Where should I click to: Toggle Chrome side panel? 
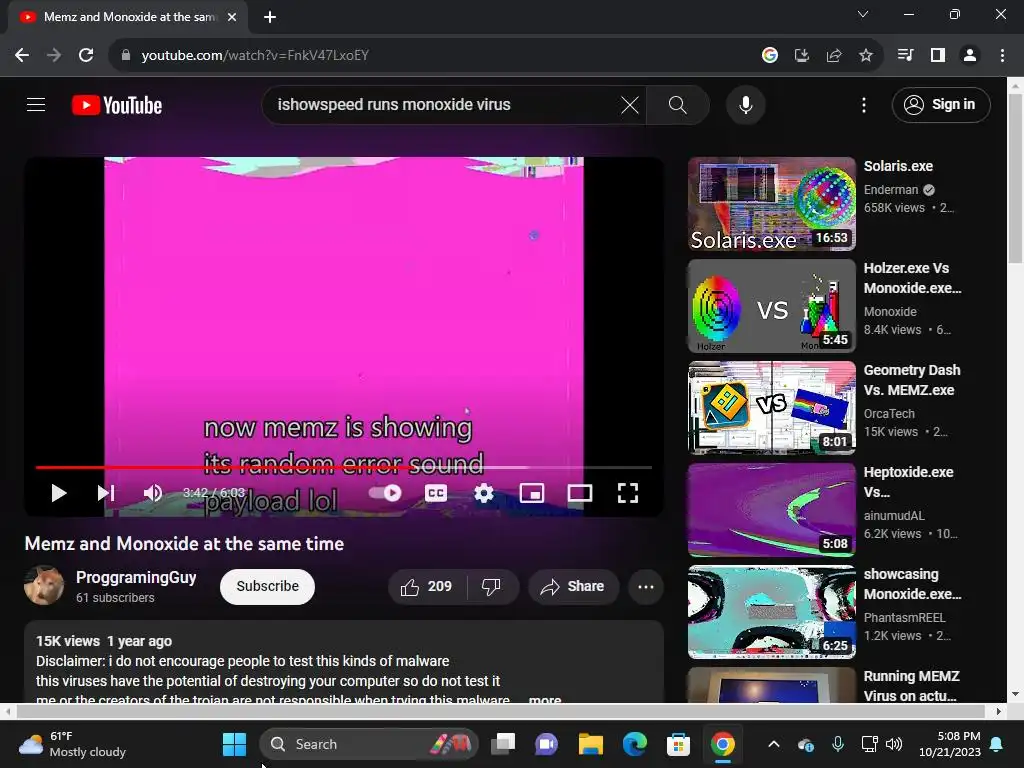(938, 55)
